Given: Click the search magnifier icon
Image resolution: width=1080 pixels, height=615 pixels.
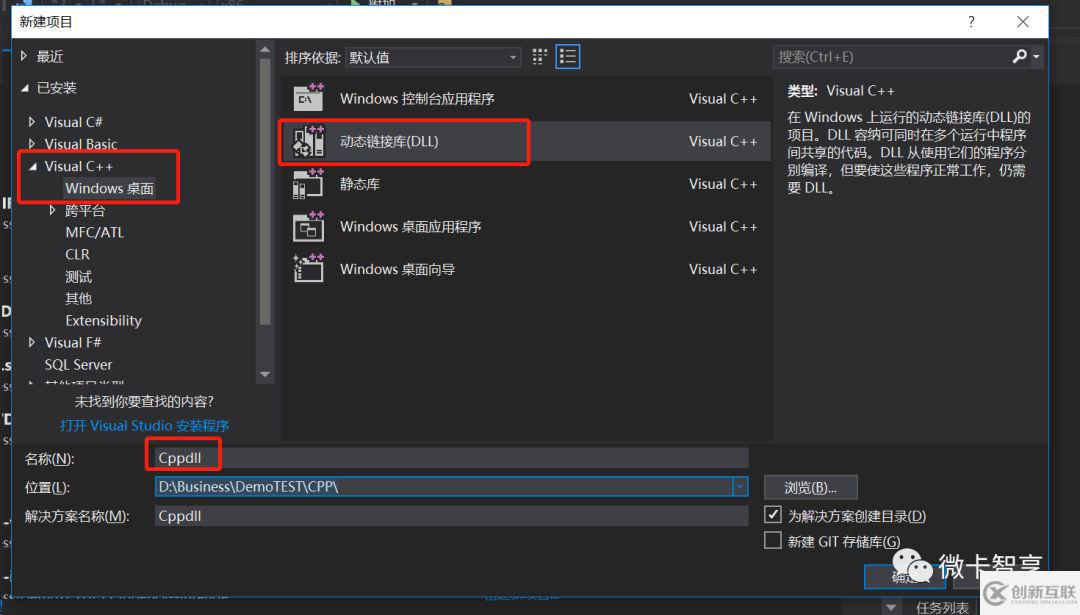Looking at the screenshot, I should coord(1019,56).
